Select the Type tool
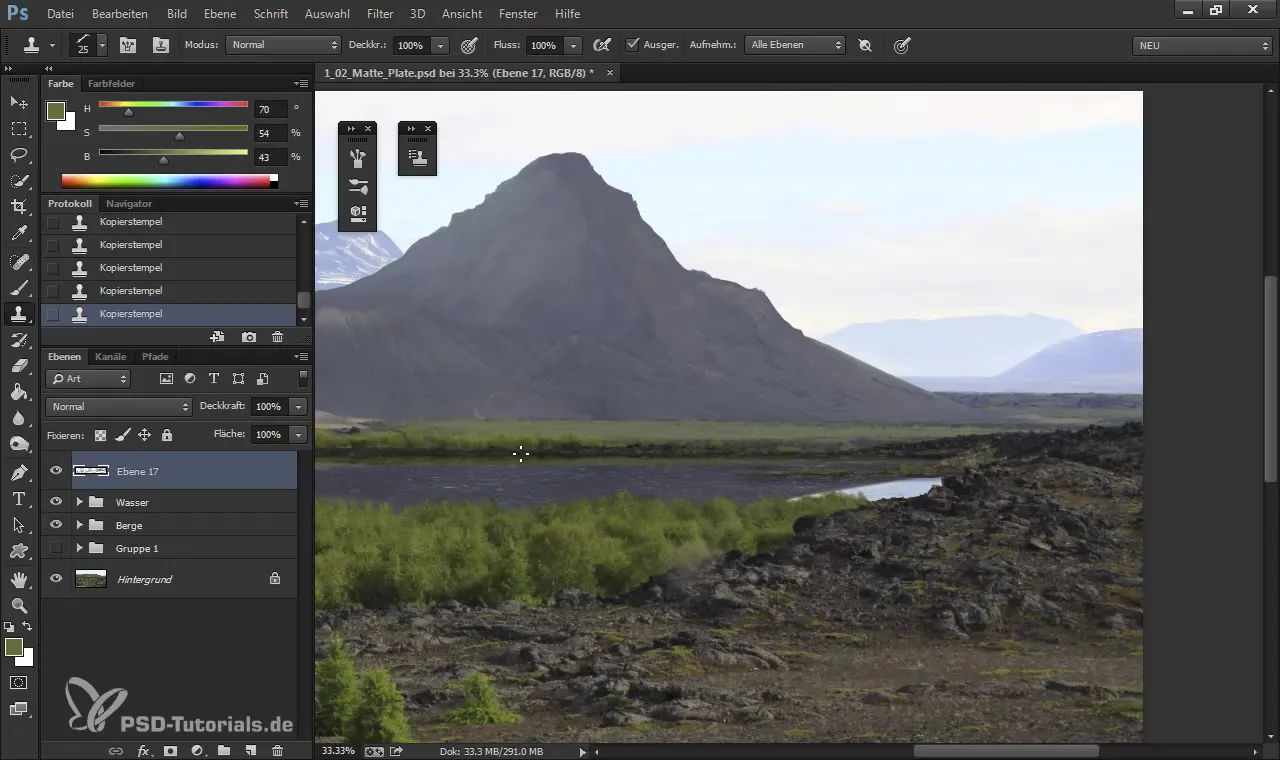The height and width of the screenshot is (760, 1280). coord(19,499)
